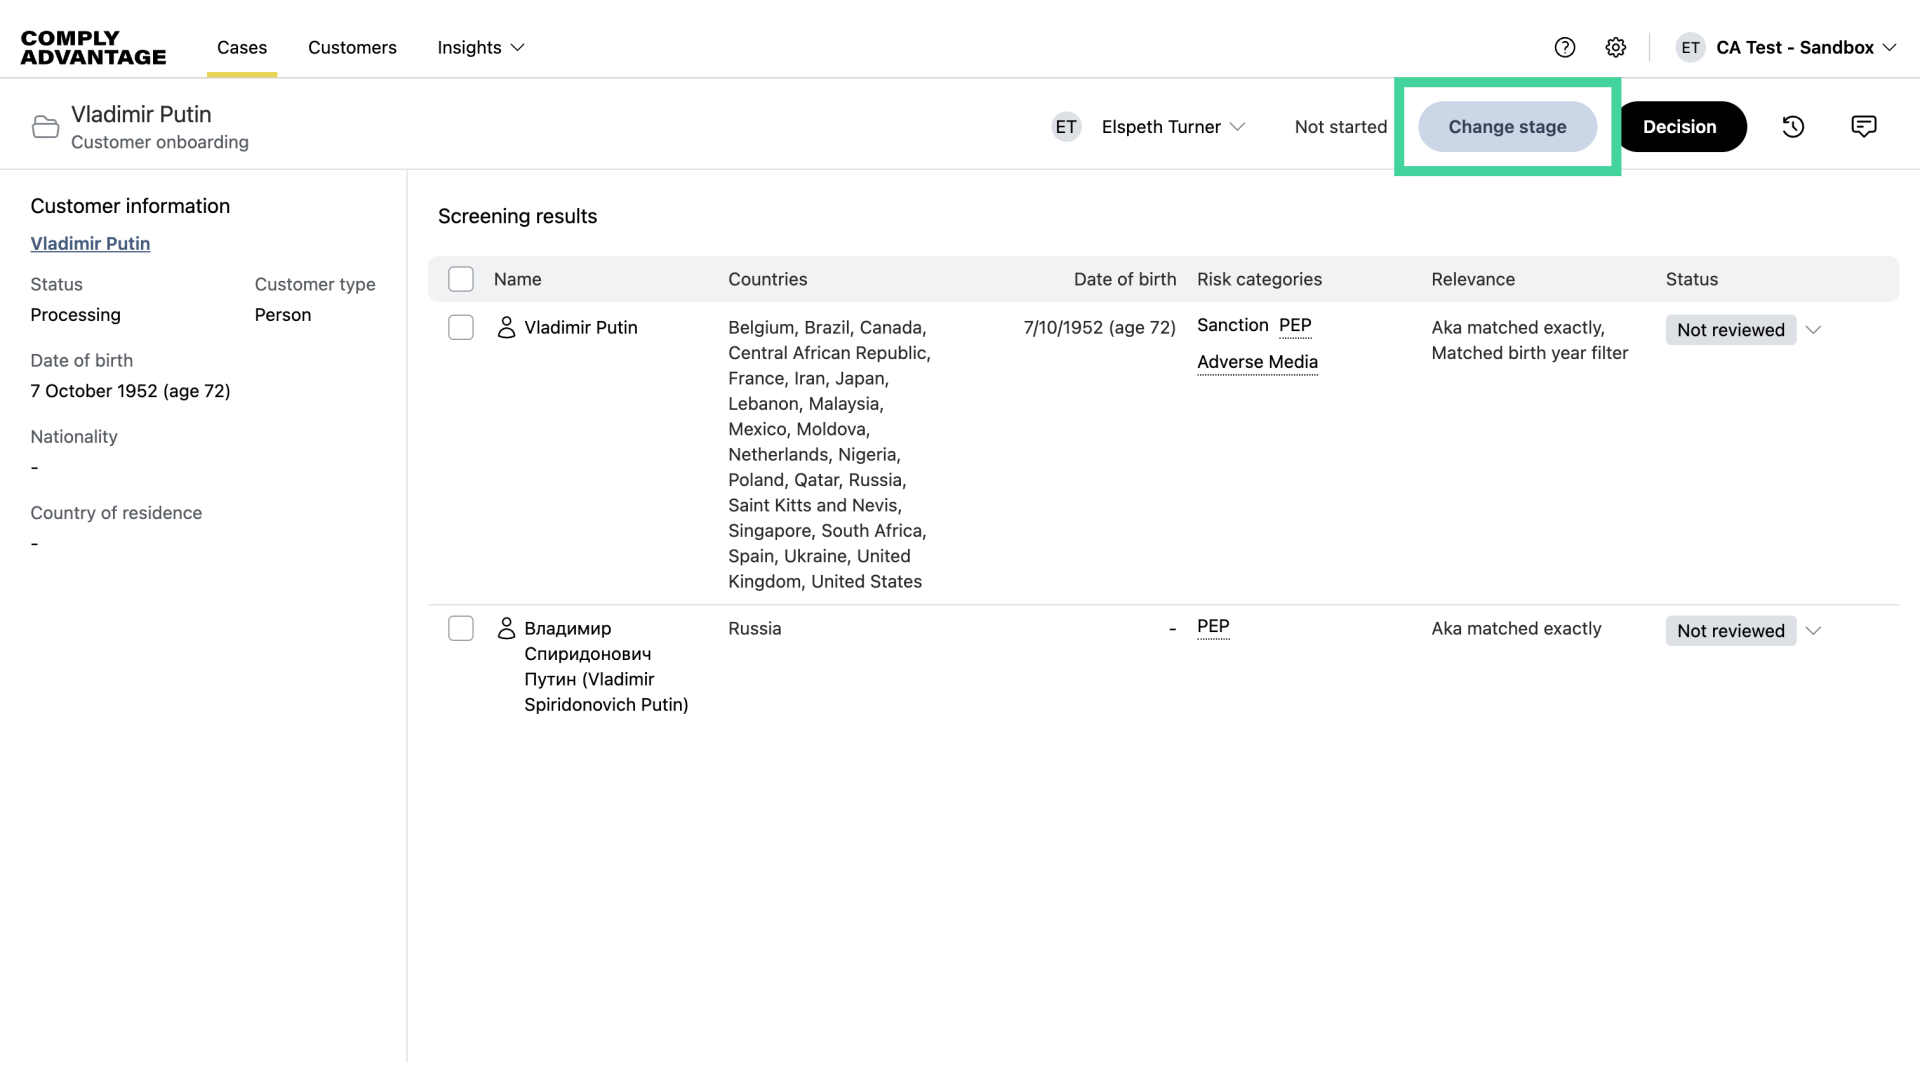Click the Change stage button
This screenshot has width=1920, height=1080.
pyautogui.click(x=1507, y=127)
